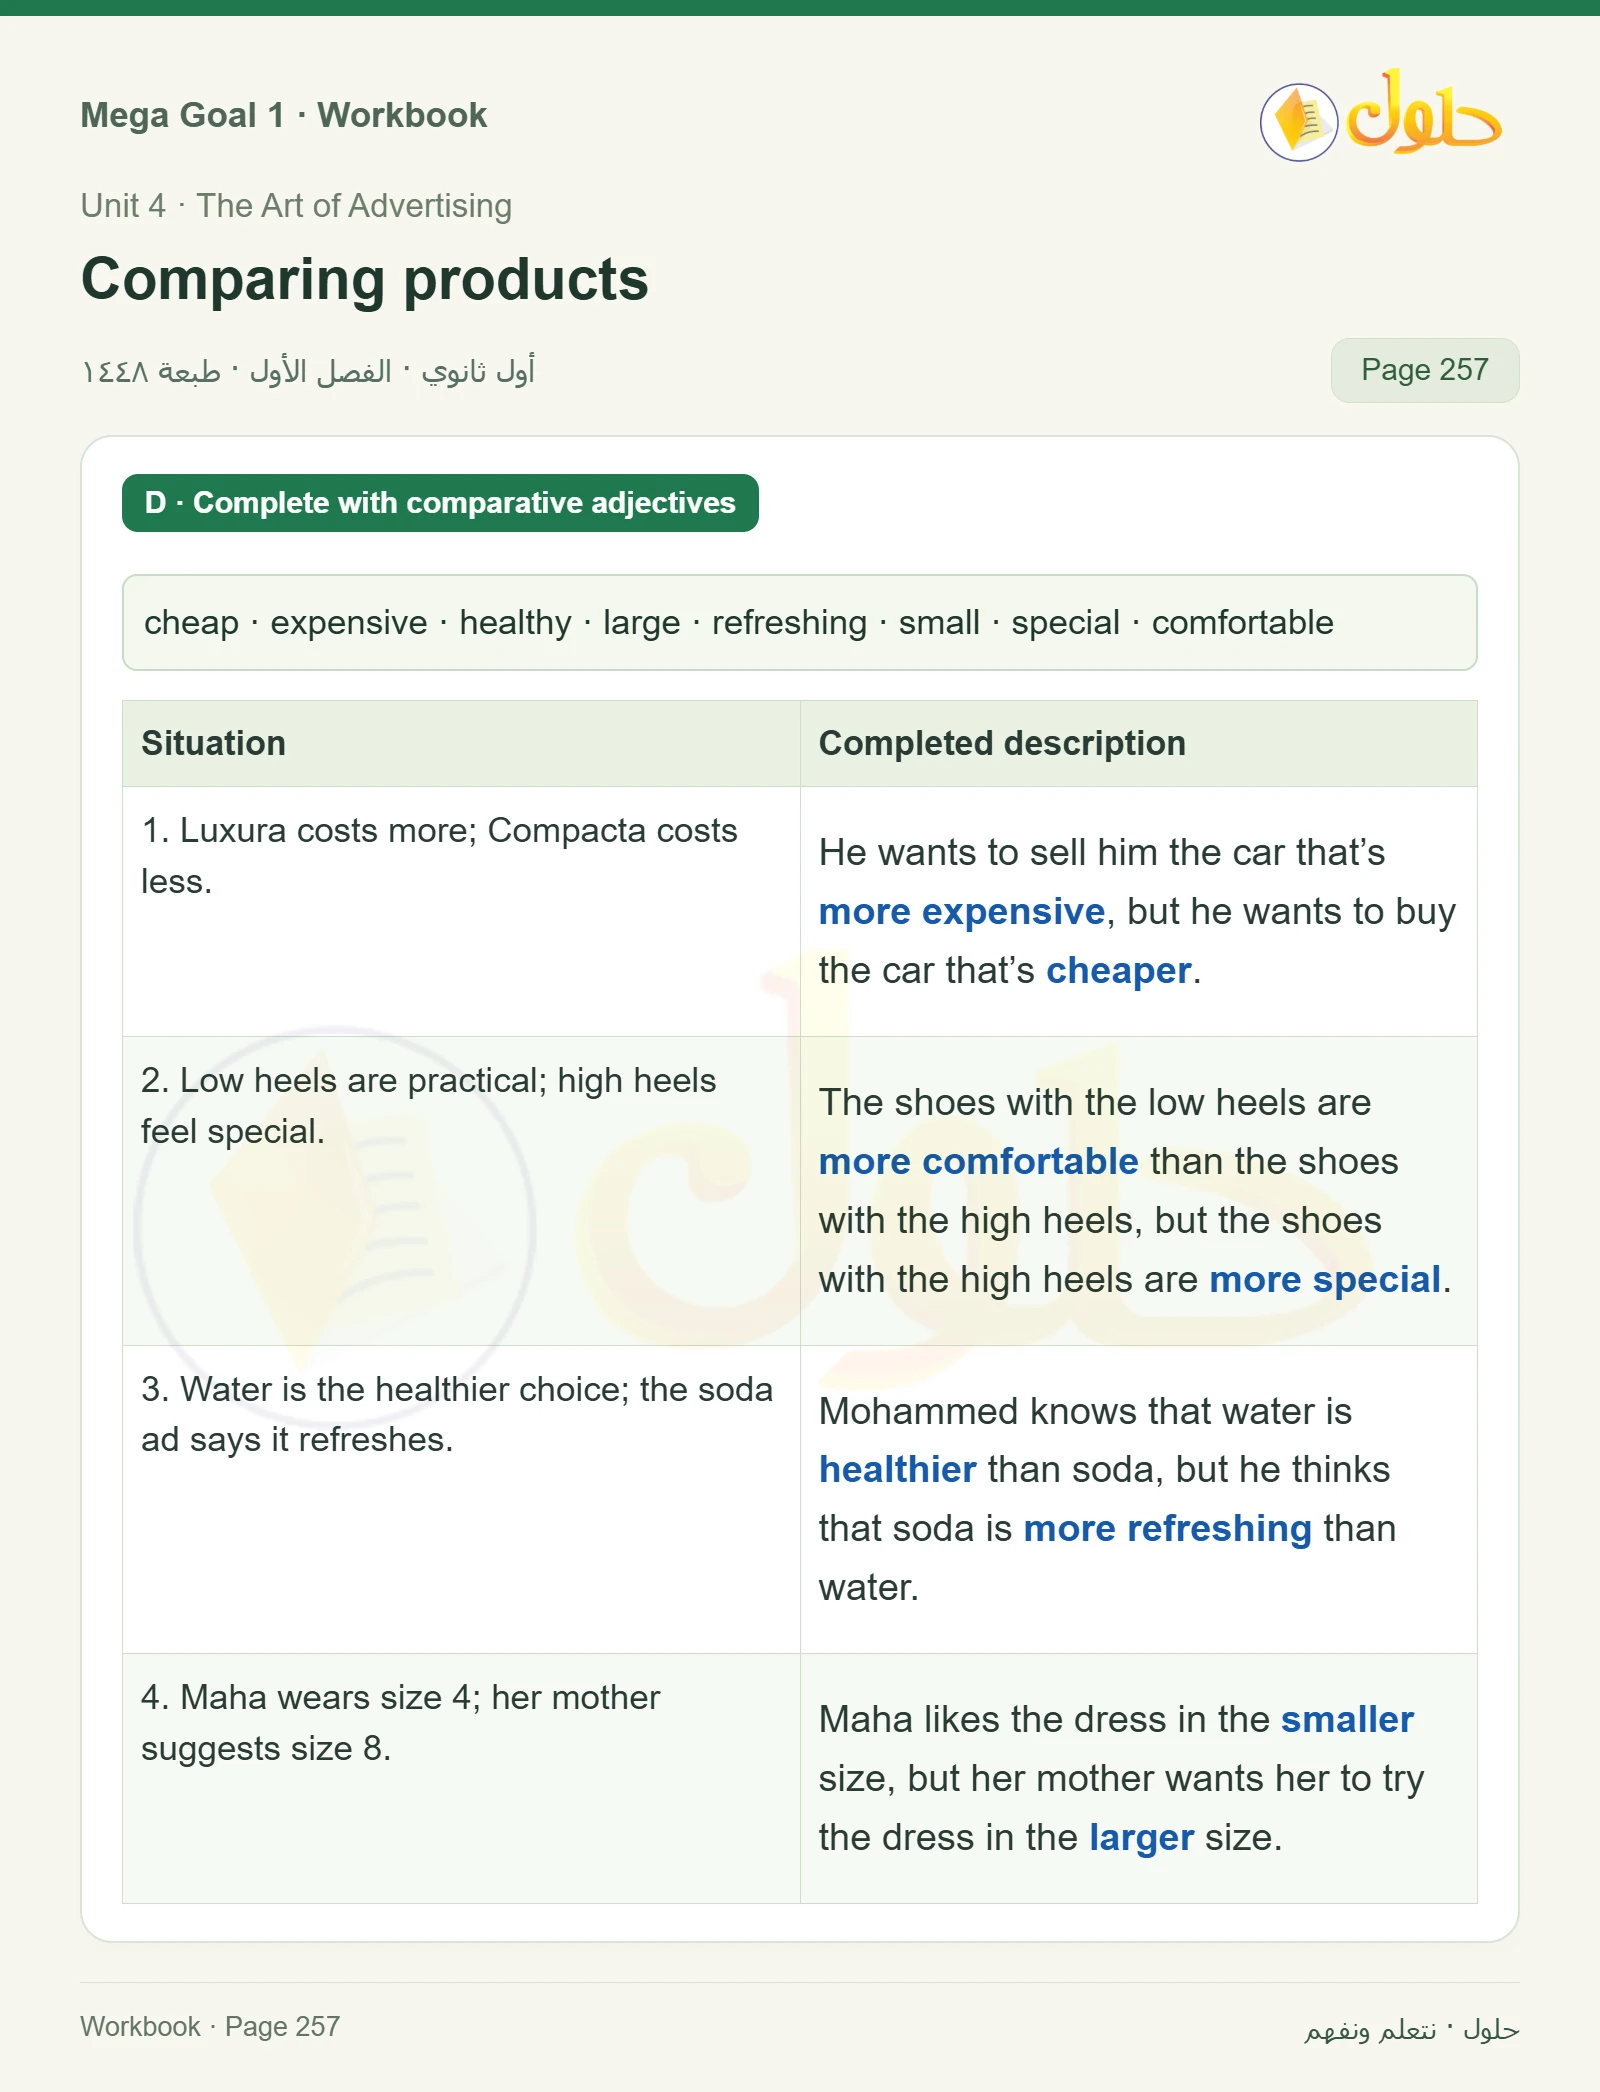Click the answer 'cheaper' in row one
Screen dimensions: 1600x2092
tap(1118, 971)
